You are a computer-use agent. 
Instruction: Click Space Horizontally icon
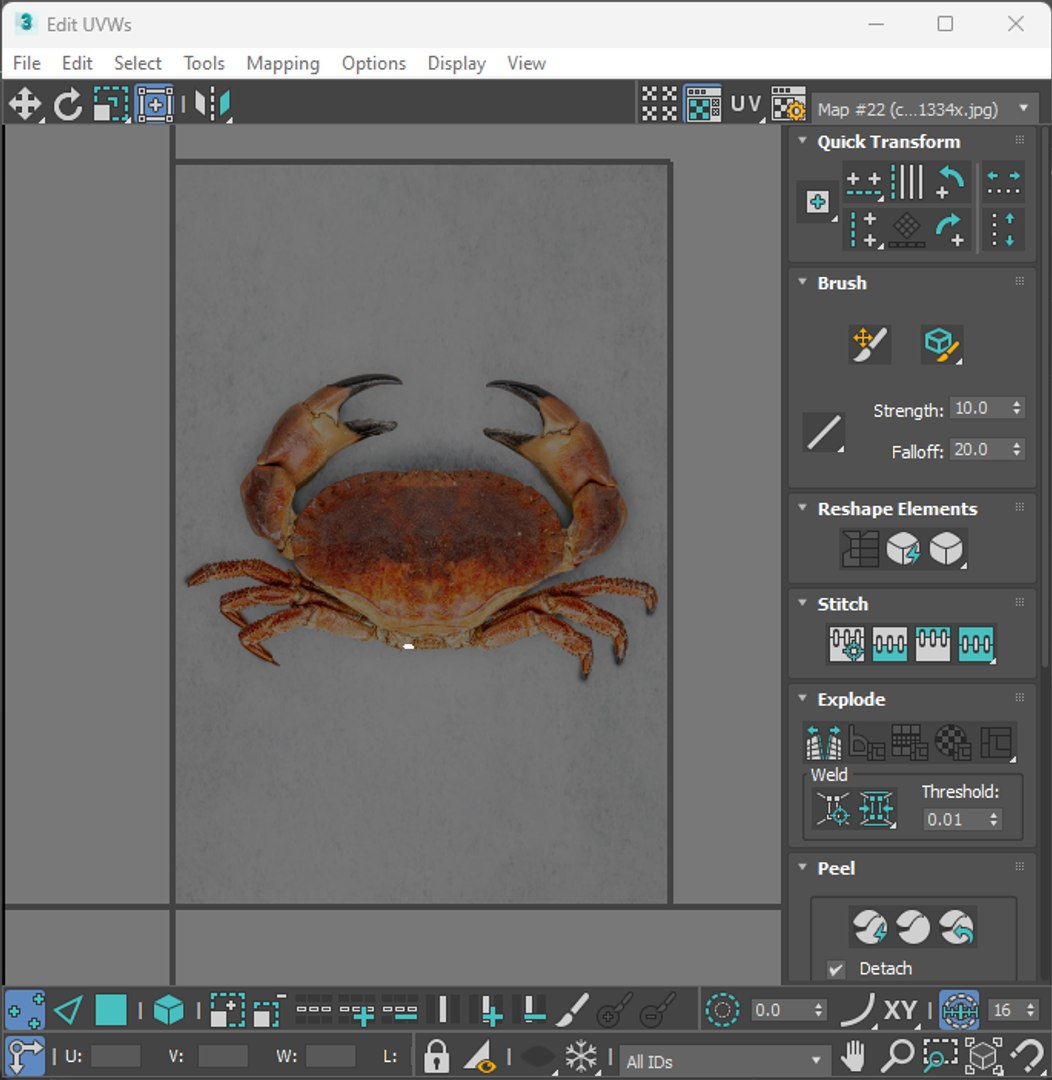pos(1003,183)
